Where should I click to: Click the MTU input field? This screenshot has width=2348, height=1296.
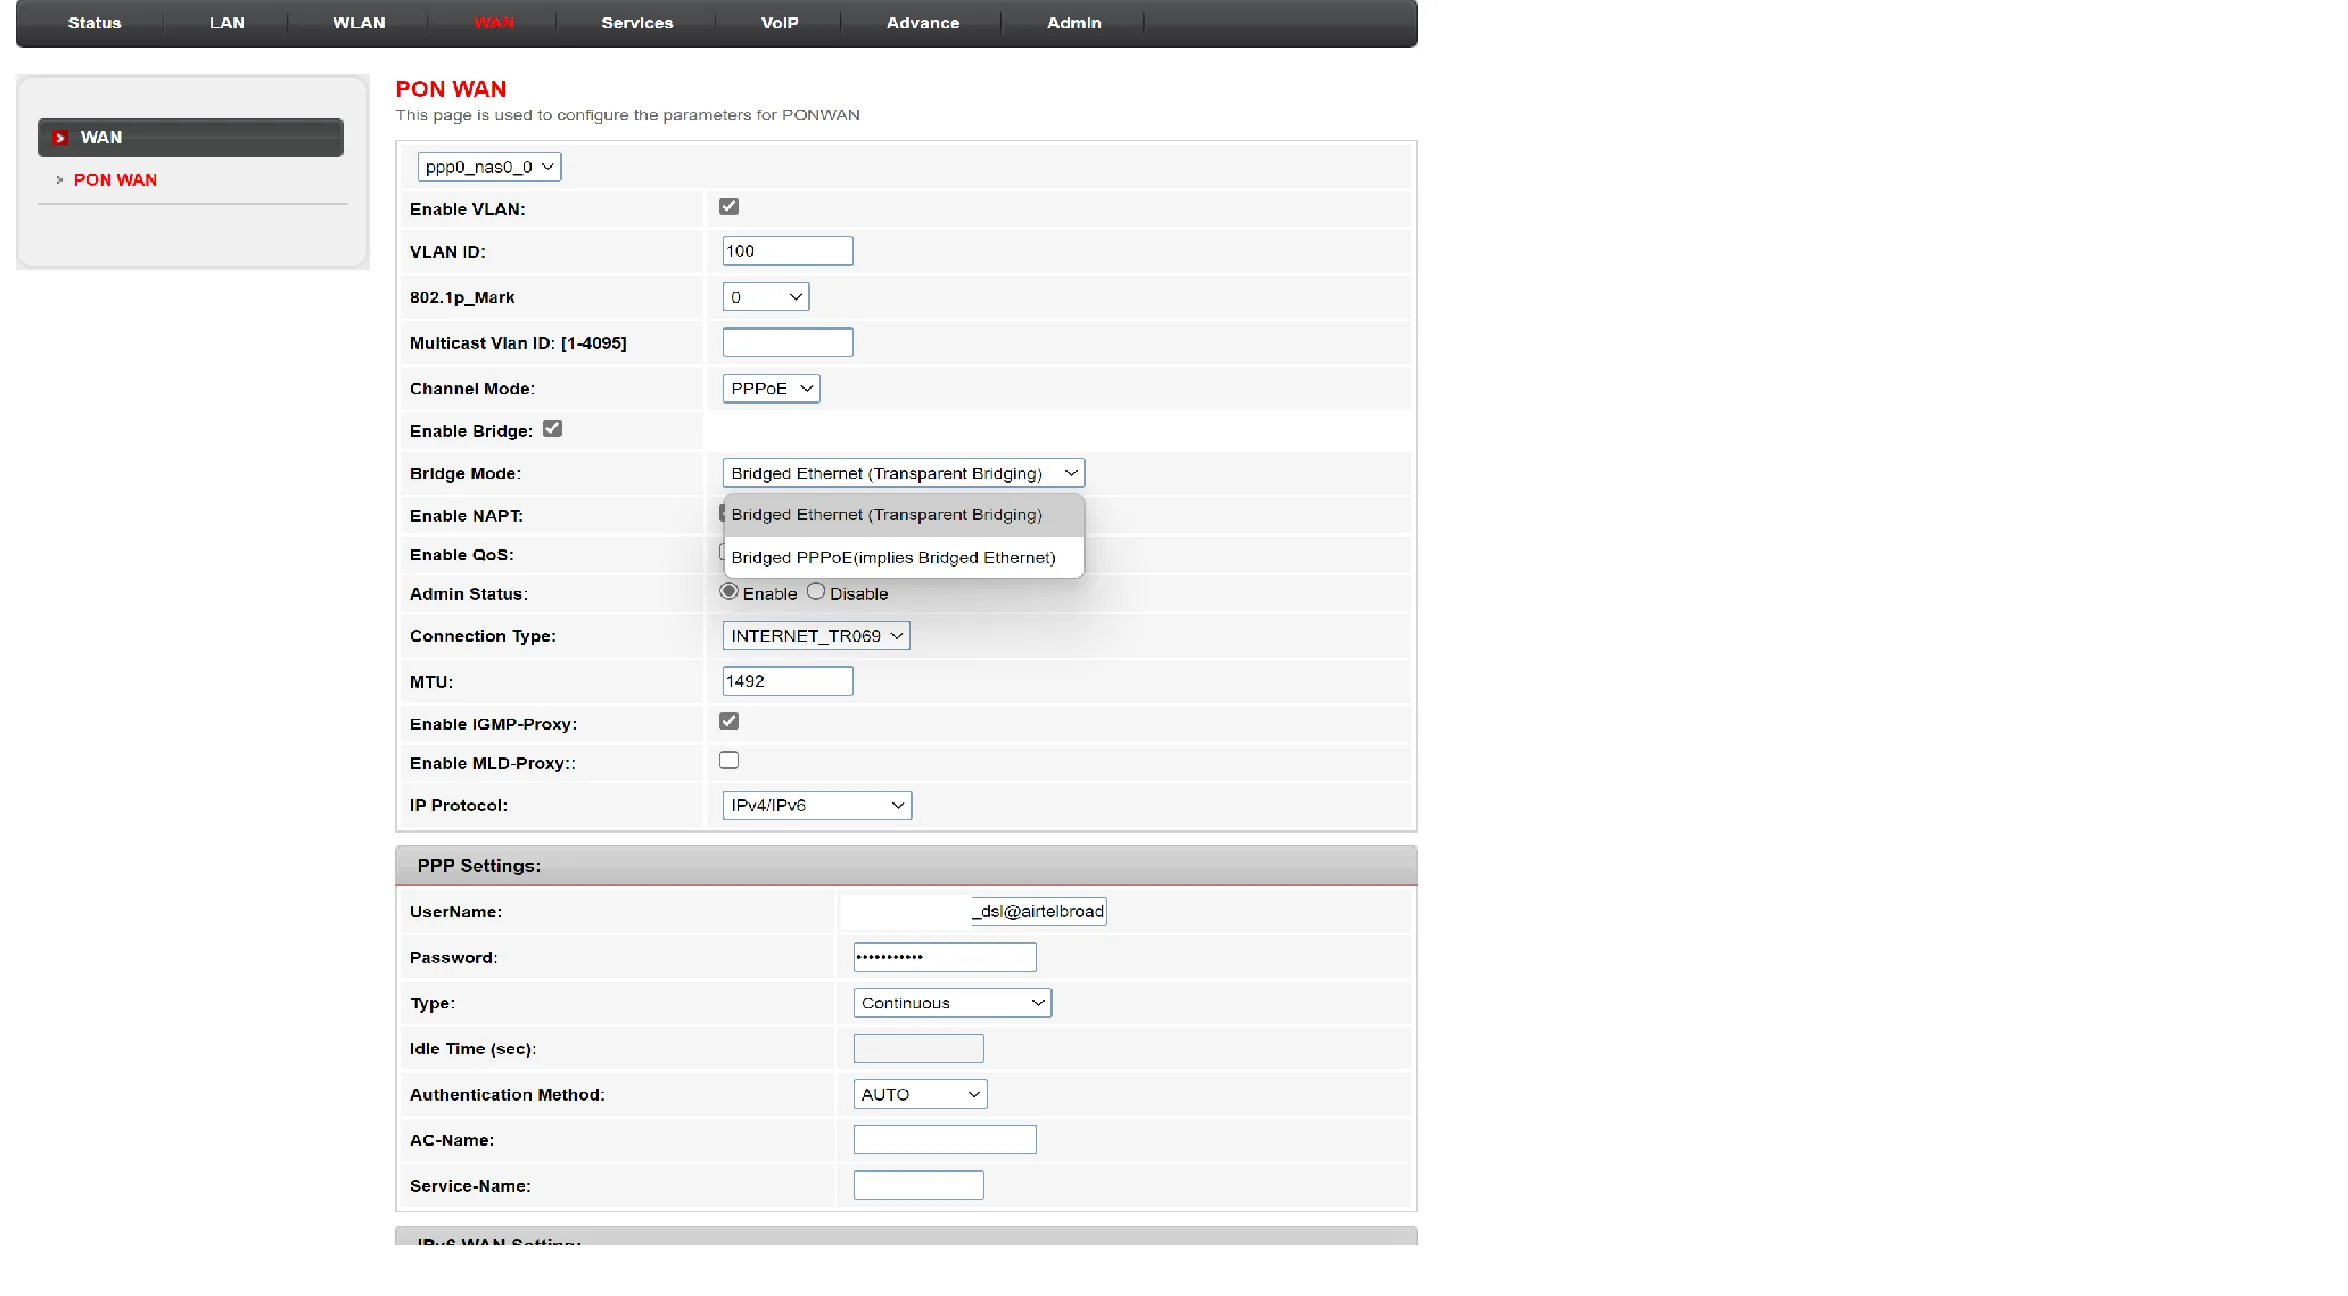pyautogui.click(x=787, y=681)
